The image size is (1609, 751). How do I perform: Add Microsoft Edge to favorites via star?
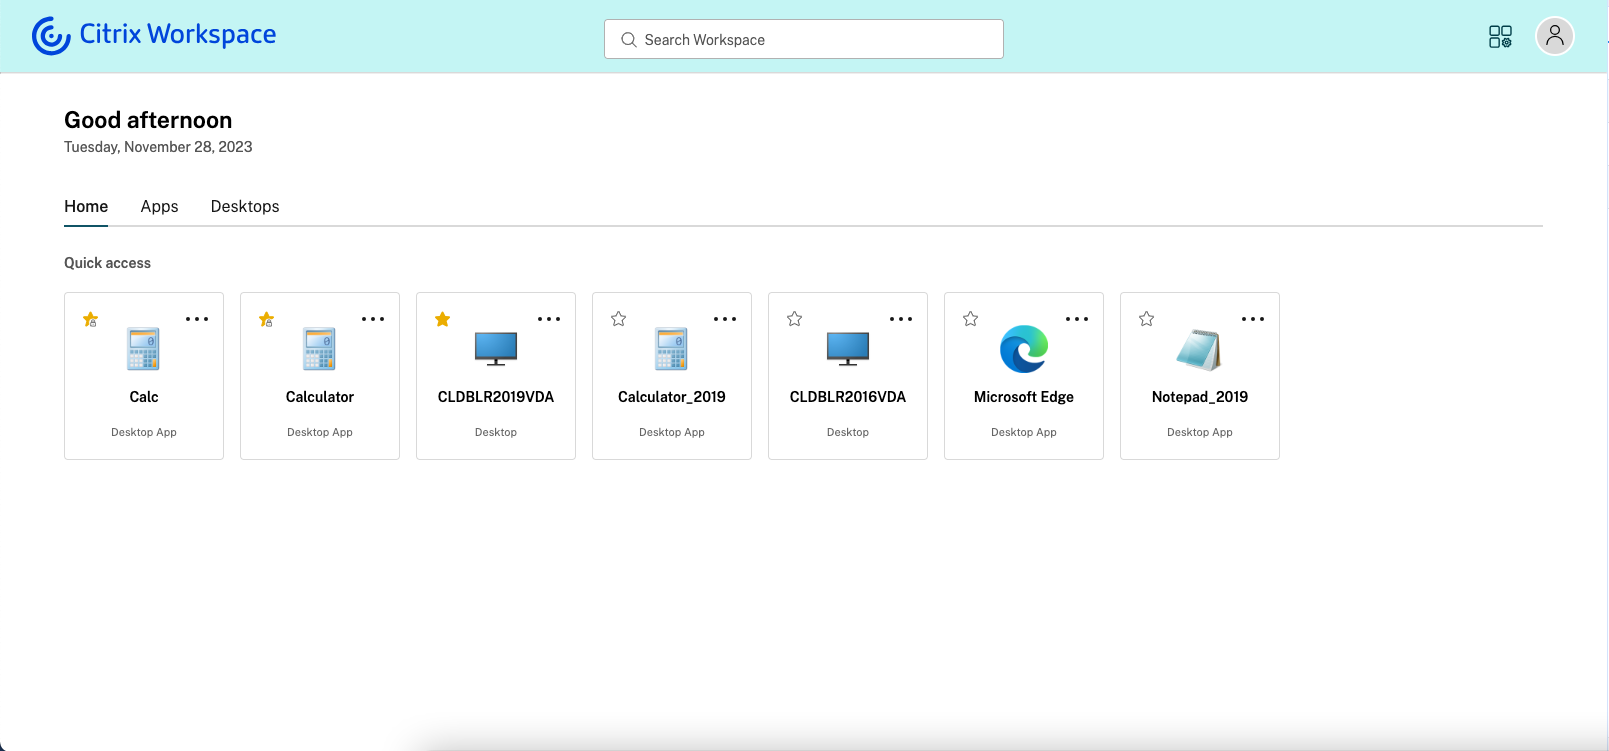(971, 319)
